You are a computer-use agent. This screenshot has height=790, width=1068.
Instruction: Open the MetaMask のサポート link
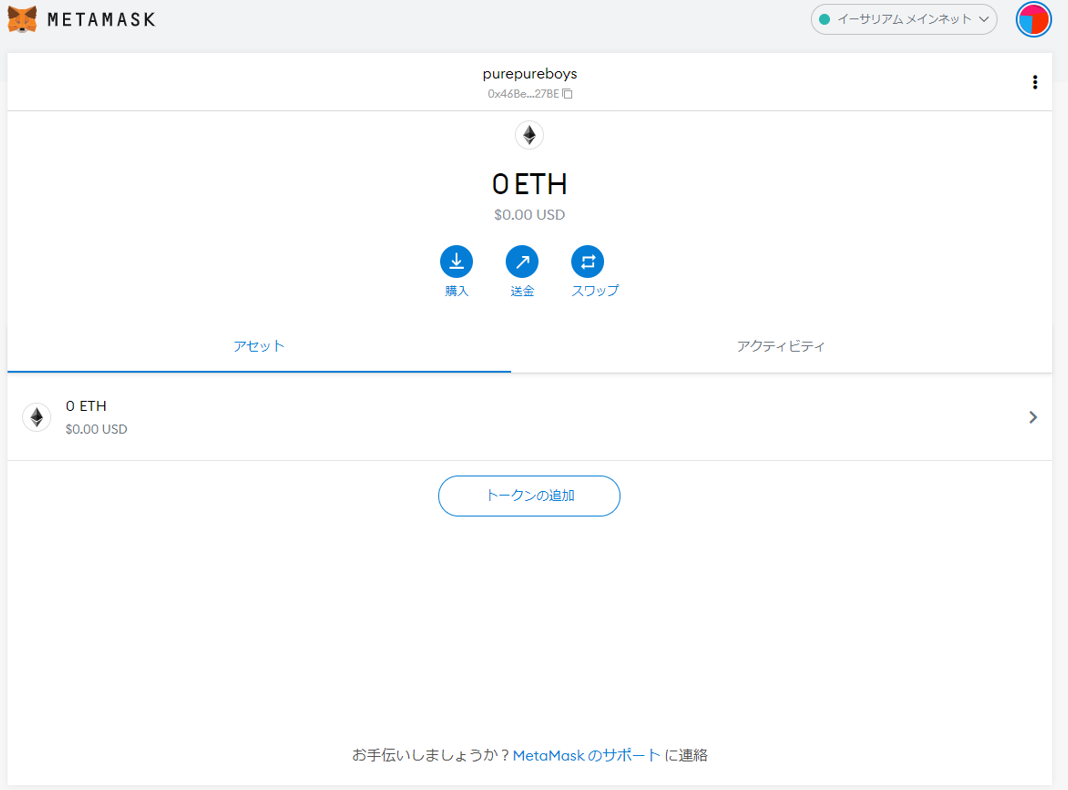586,755
